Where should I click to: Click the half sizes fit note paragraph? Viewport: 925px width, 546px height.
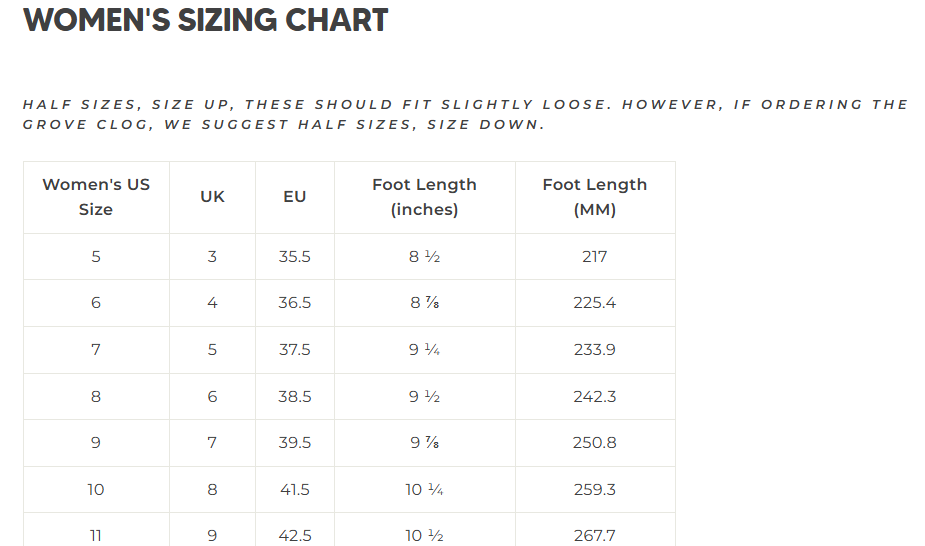tap(465, 114)
